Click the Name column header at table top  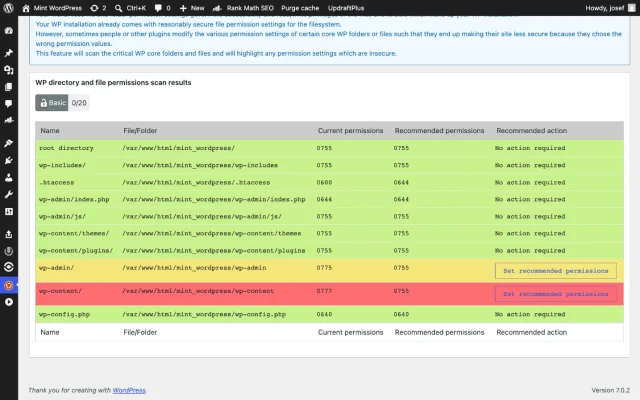pyautogui.click(x=50, y=131)
